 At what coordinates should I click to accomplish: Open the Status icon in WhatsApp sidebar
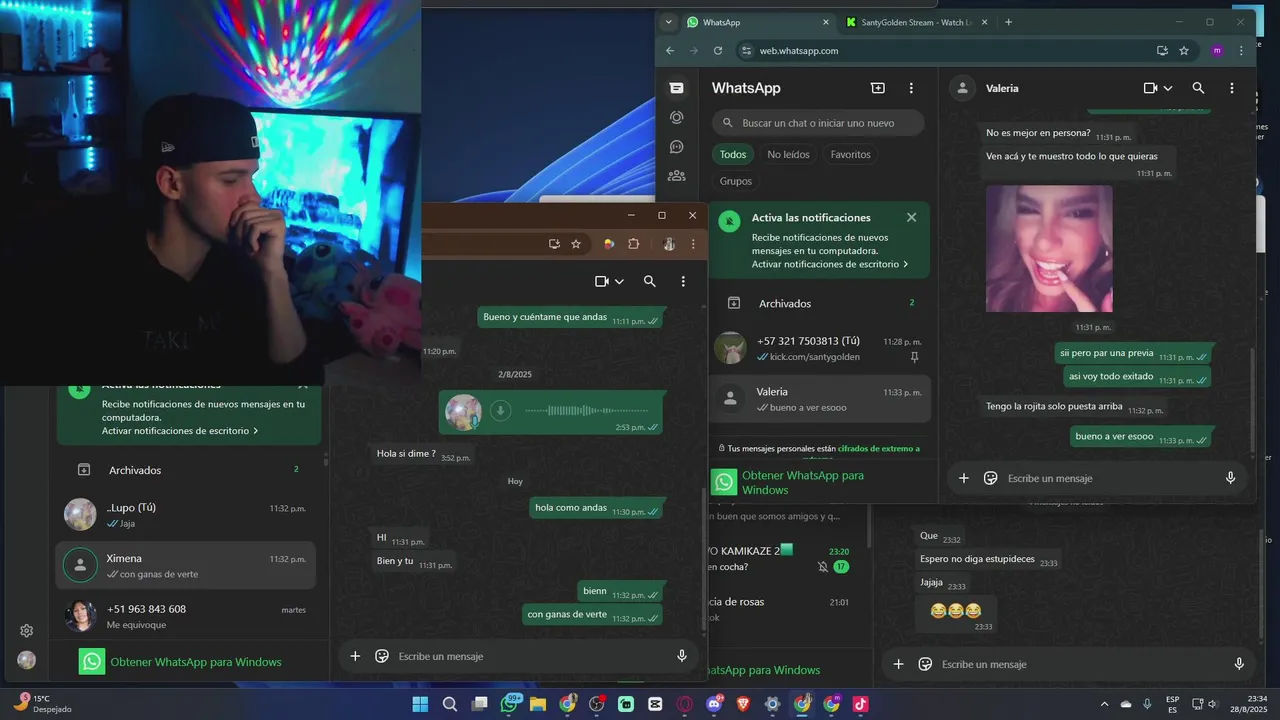coord(677,117)
